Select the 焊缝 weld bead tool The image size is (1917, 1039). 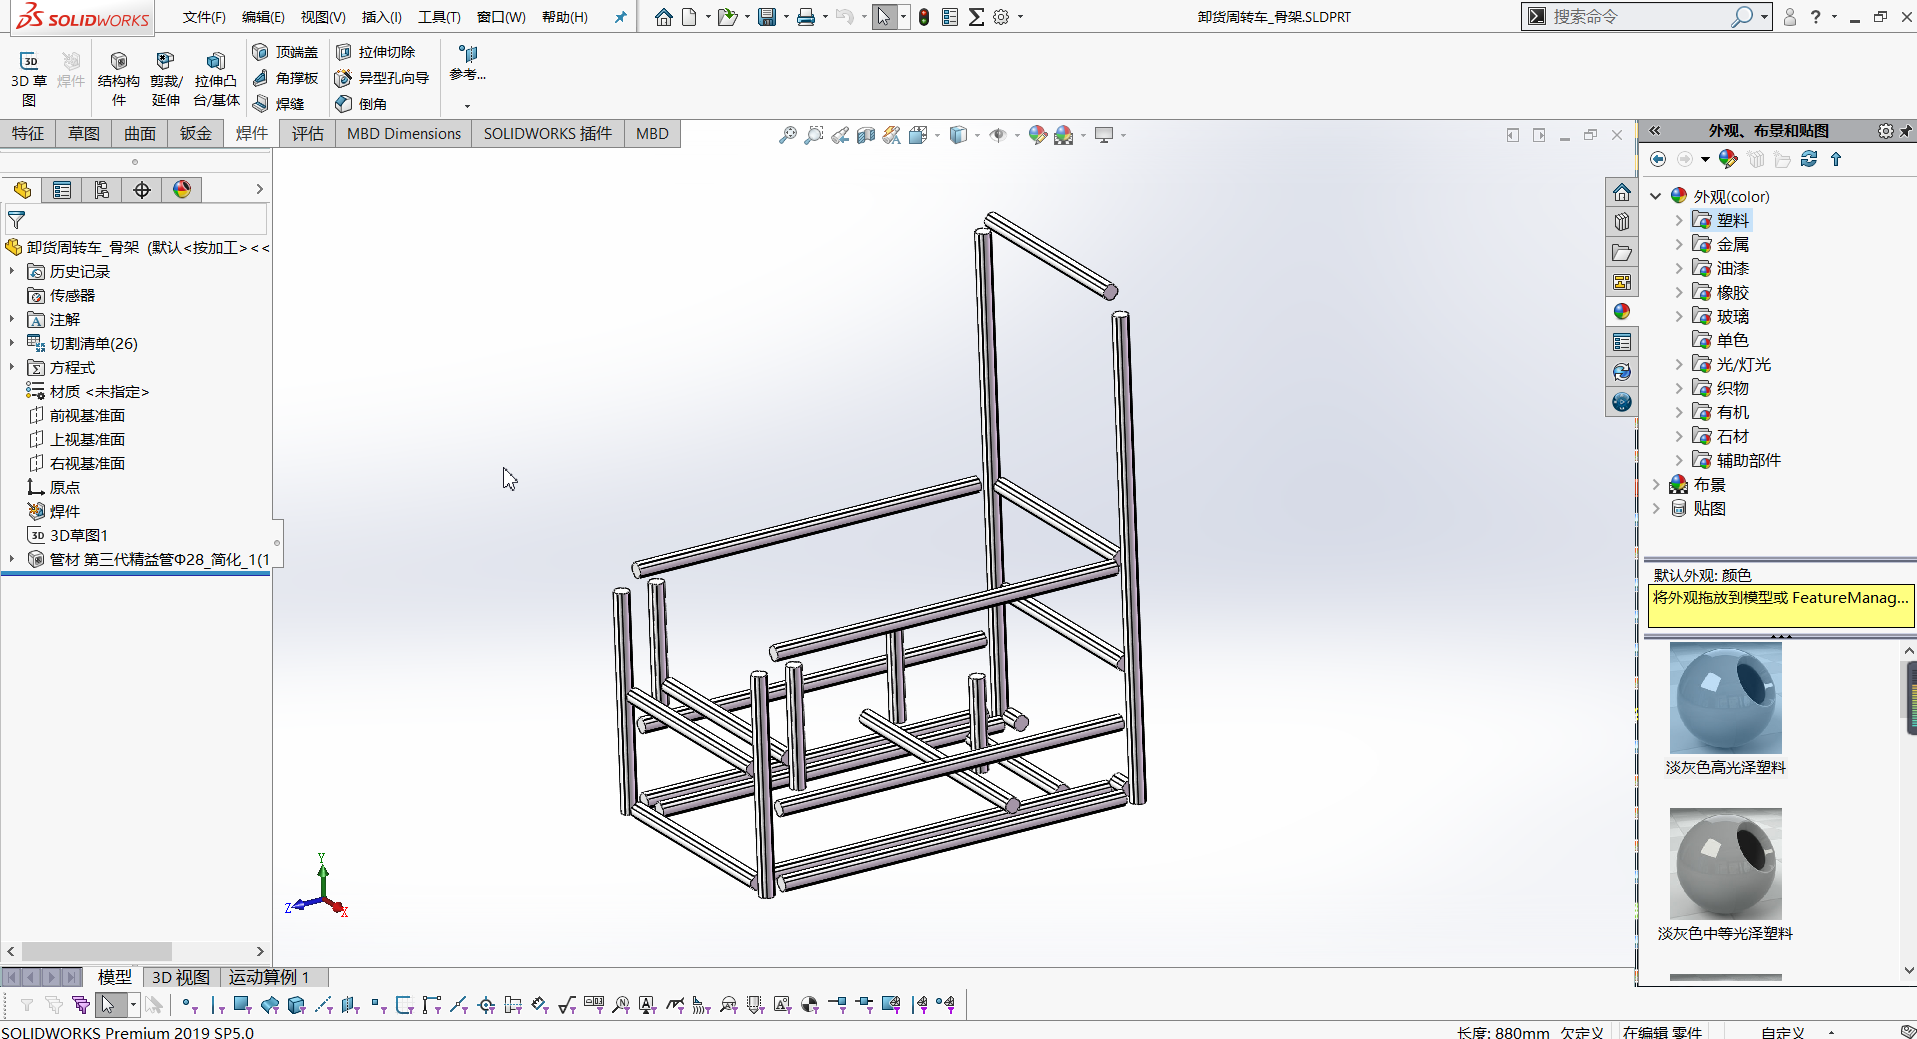click(x=278, y=104)
